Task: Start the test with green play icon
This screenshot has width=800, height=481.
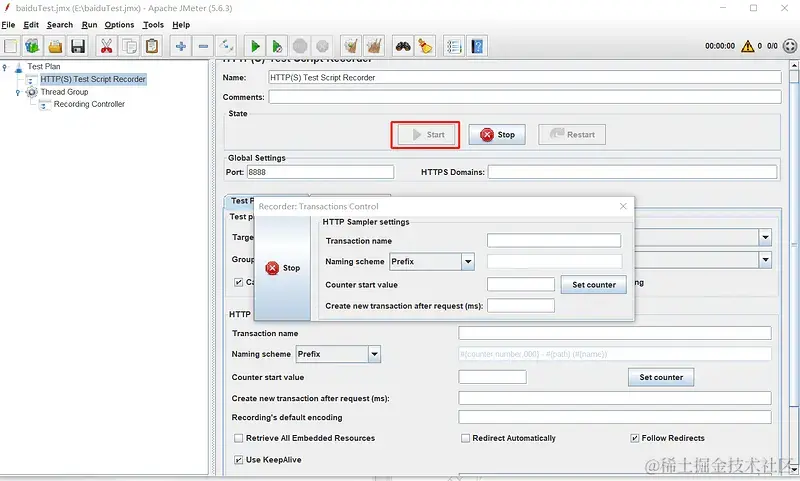Action: coord(255,46)
